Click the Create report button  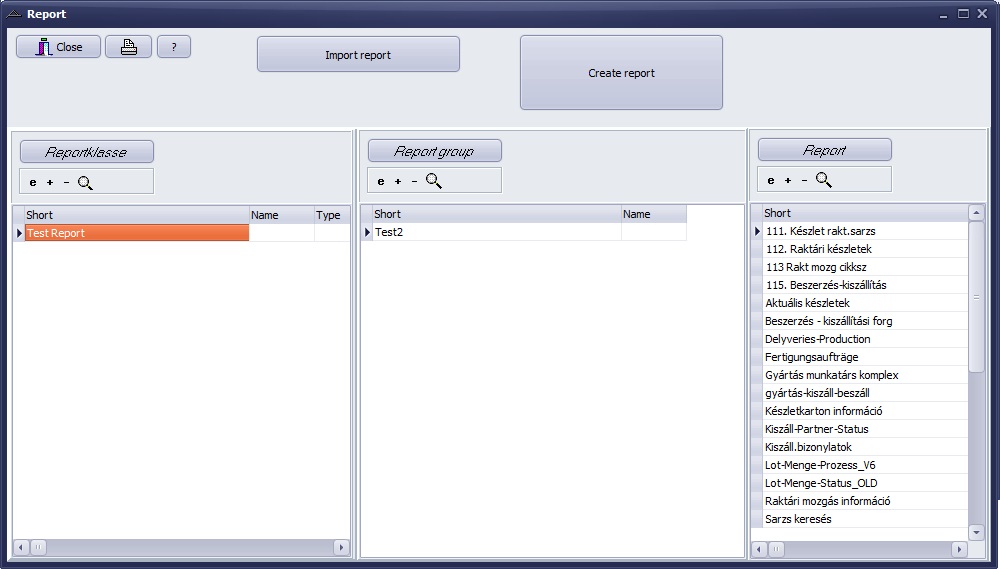pyautogui.click(x=621, y=73)
